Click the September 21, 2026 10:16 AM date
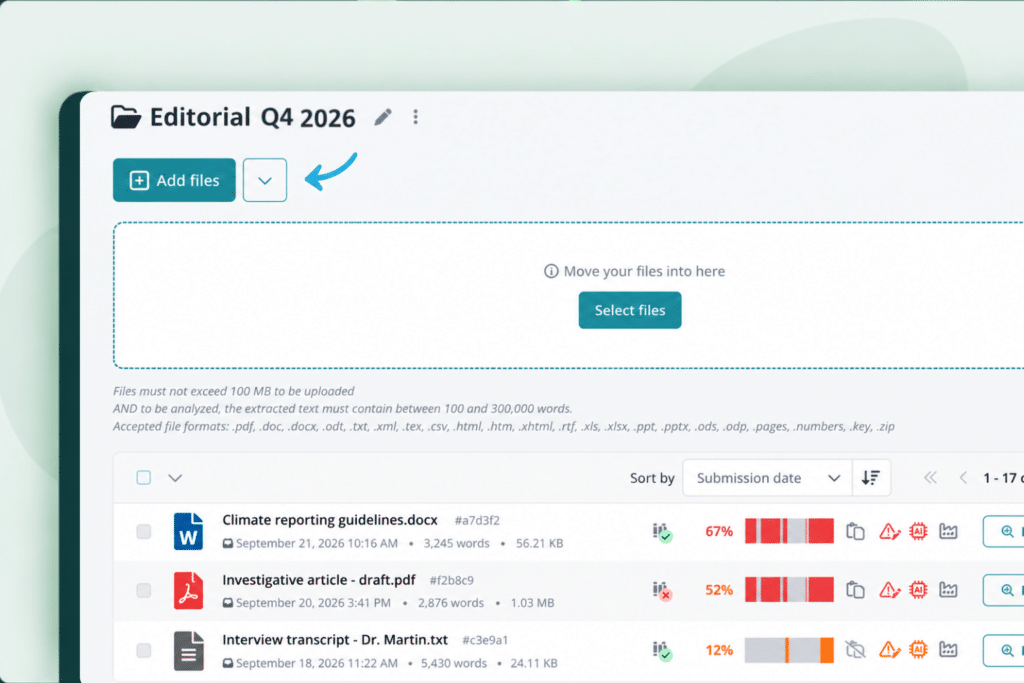The image size is (1024, 683). click(317, 543)
